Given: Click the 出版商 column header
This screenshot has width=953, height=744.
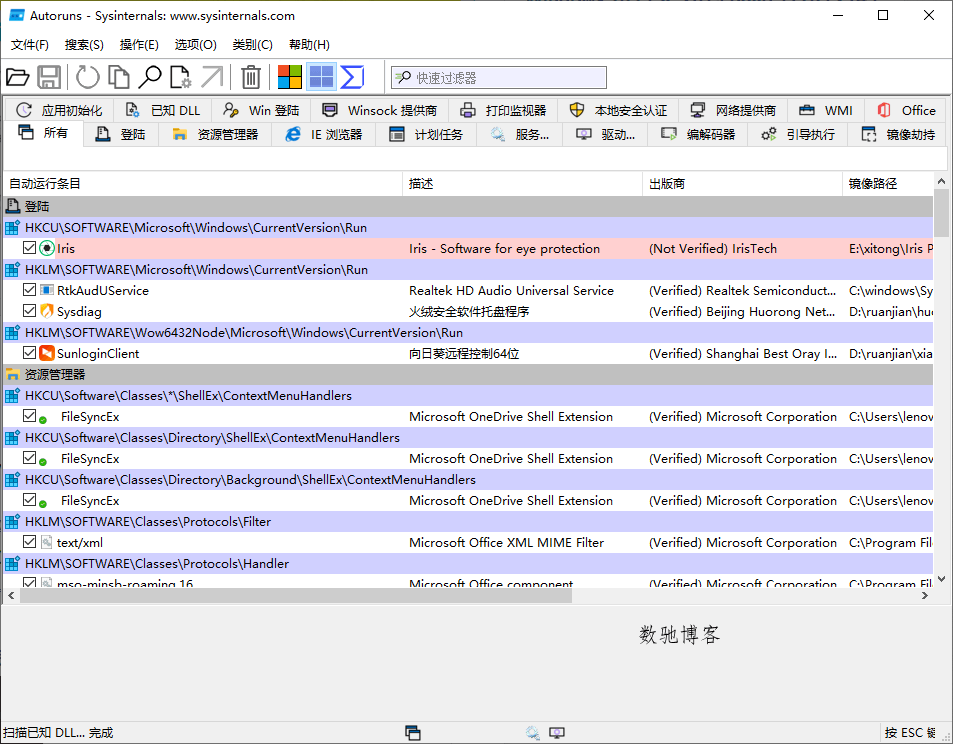Looking at the screenshot, I should pyautogui.click(x=743, y=184).
